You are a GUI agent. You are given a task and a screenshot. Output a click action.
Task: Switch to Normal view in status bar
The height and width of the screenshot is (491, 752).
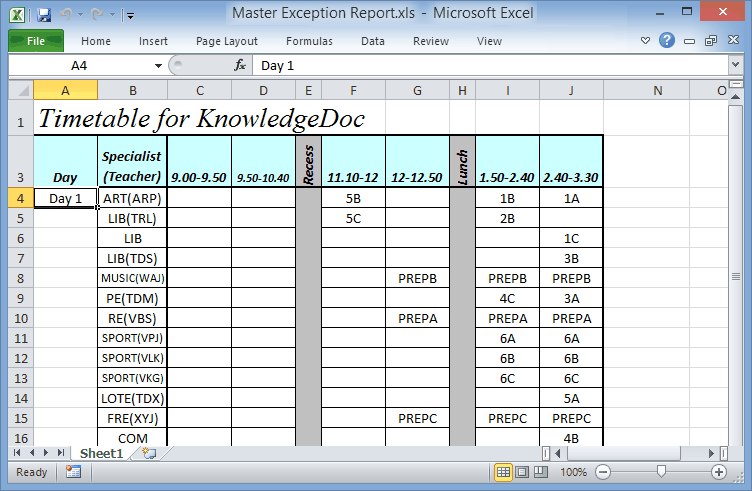point(503,472)
